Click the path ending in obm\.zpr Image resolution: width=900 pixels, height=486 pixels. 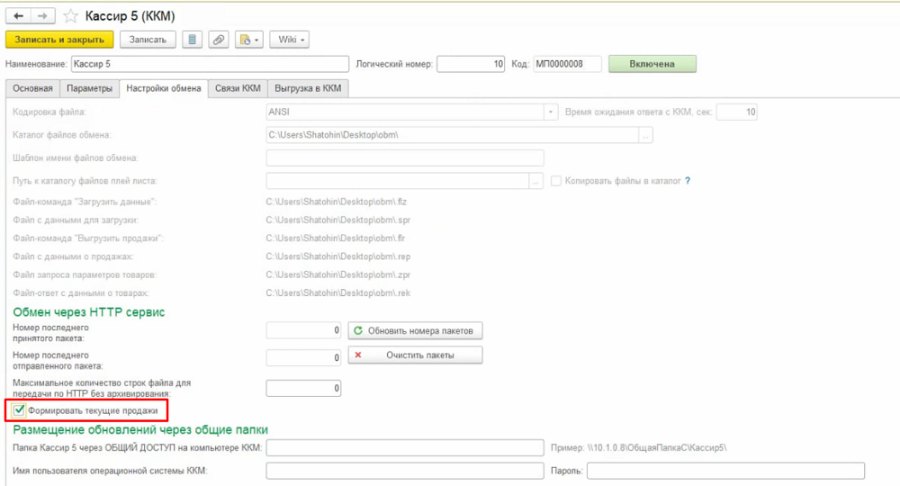338,275
